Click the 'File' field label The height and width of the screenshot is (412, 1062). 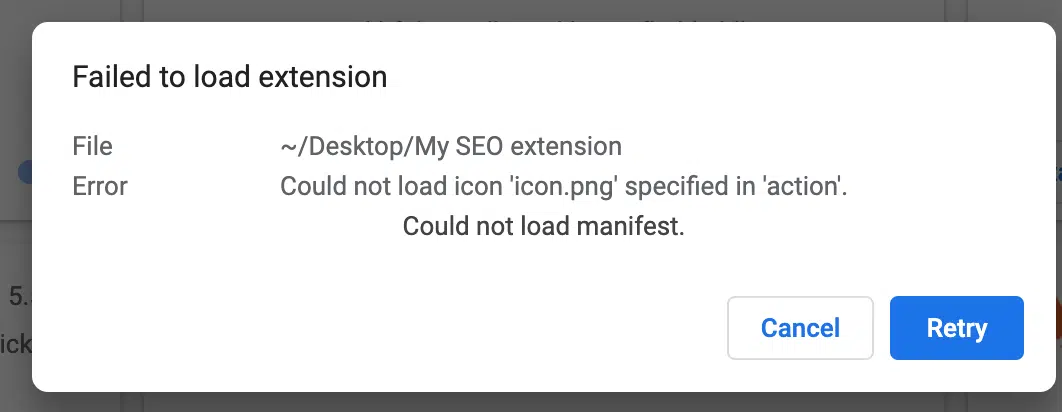click(92, 146)
